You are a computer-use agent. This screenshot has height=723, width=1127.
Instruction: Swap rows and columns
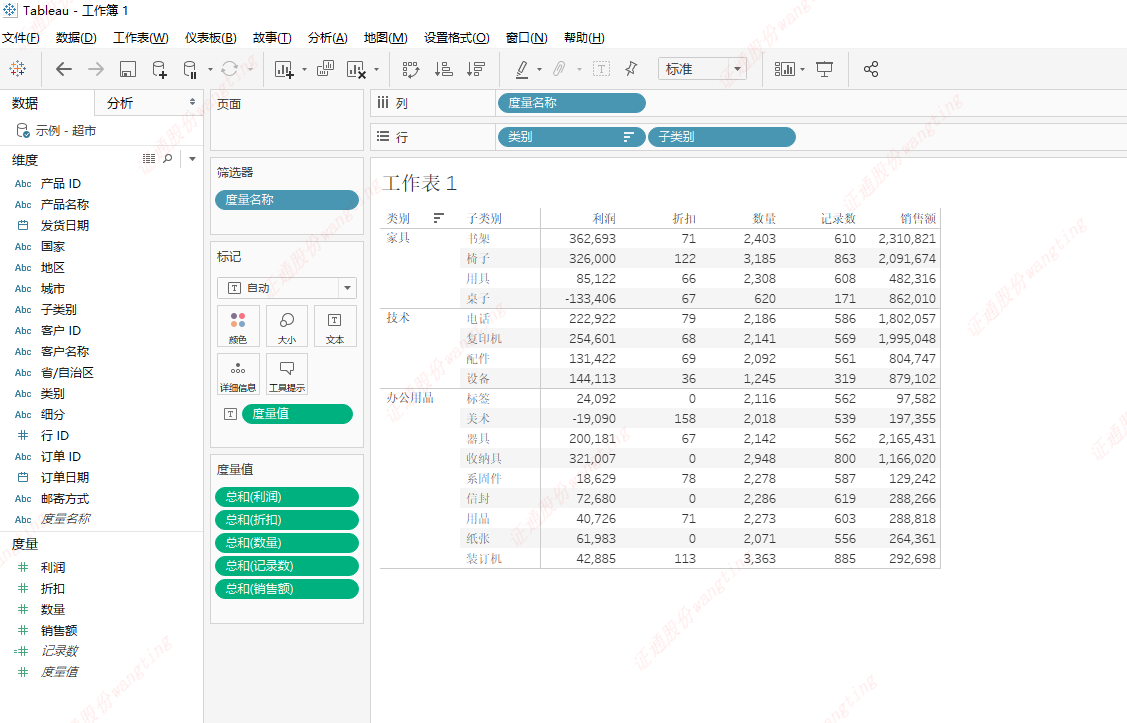(x=410, y=69)
